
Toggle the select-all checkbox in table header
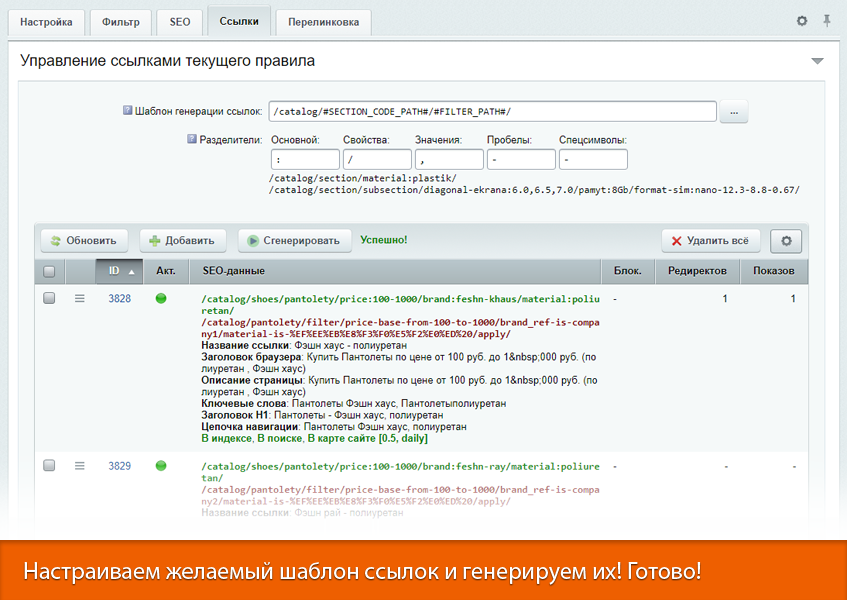tap(49, 271)
